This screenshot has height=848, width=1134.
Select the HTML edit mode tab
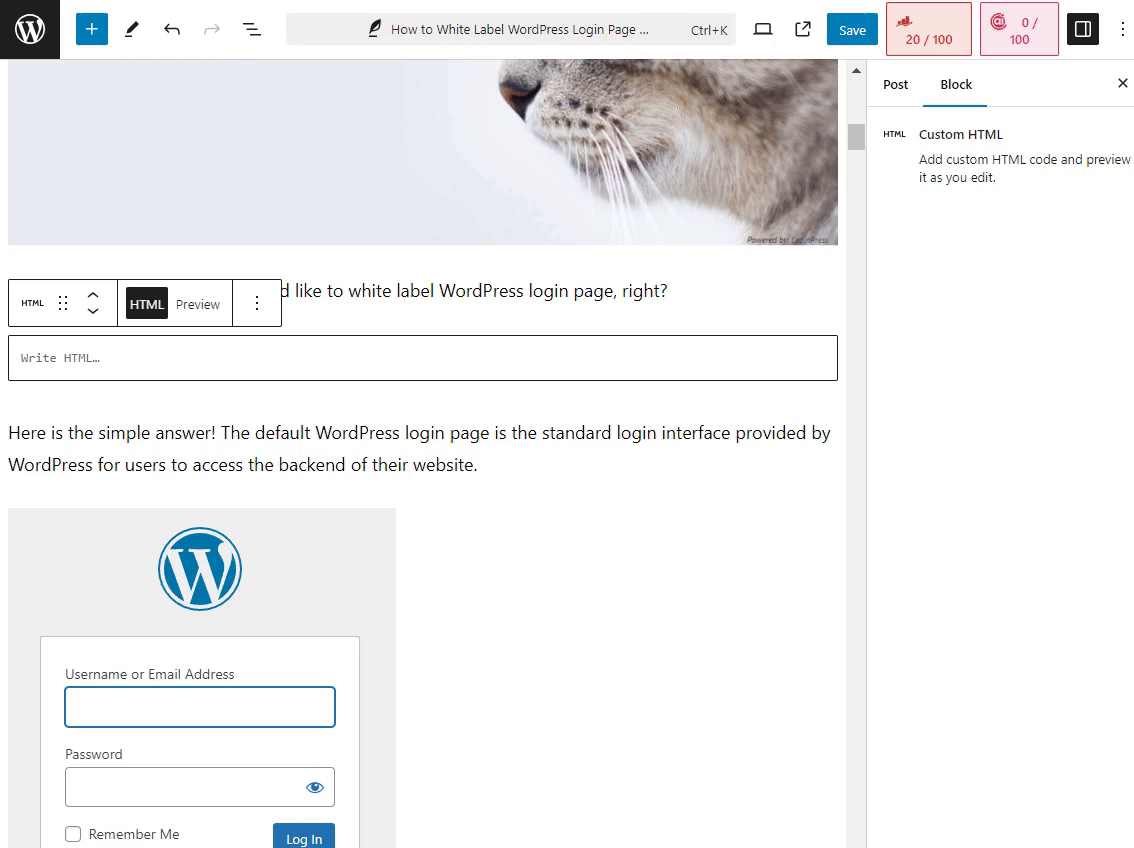[147, 304]
